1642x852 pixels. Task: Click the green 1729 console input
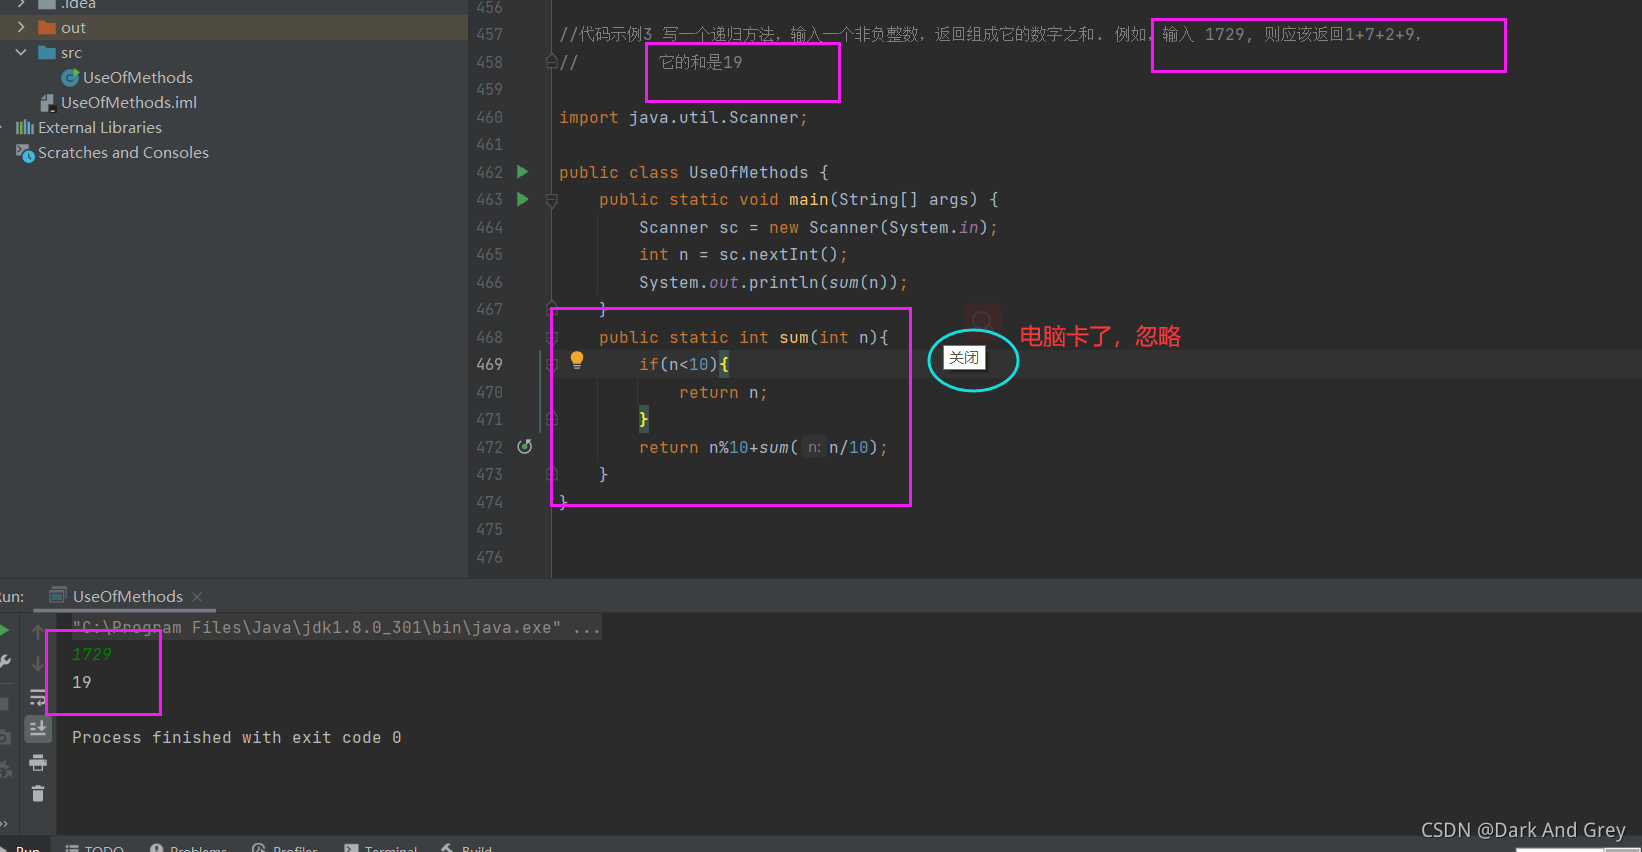(x=92, y=654)
